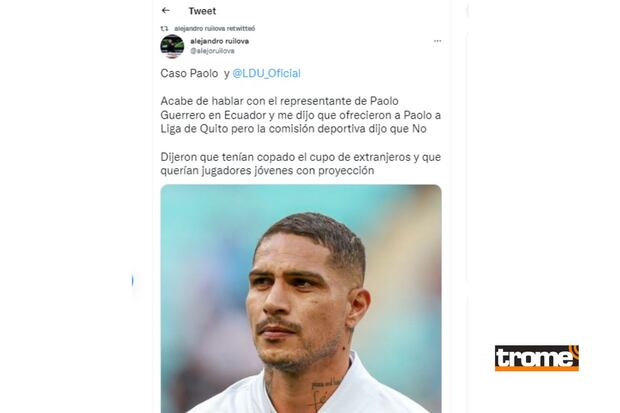
Task: Open alejandro ruilova's profile avatar
Action: coord(172,46)
